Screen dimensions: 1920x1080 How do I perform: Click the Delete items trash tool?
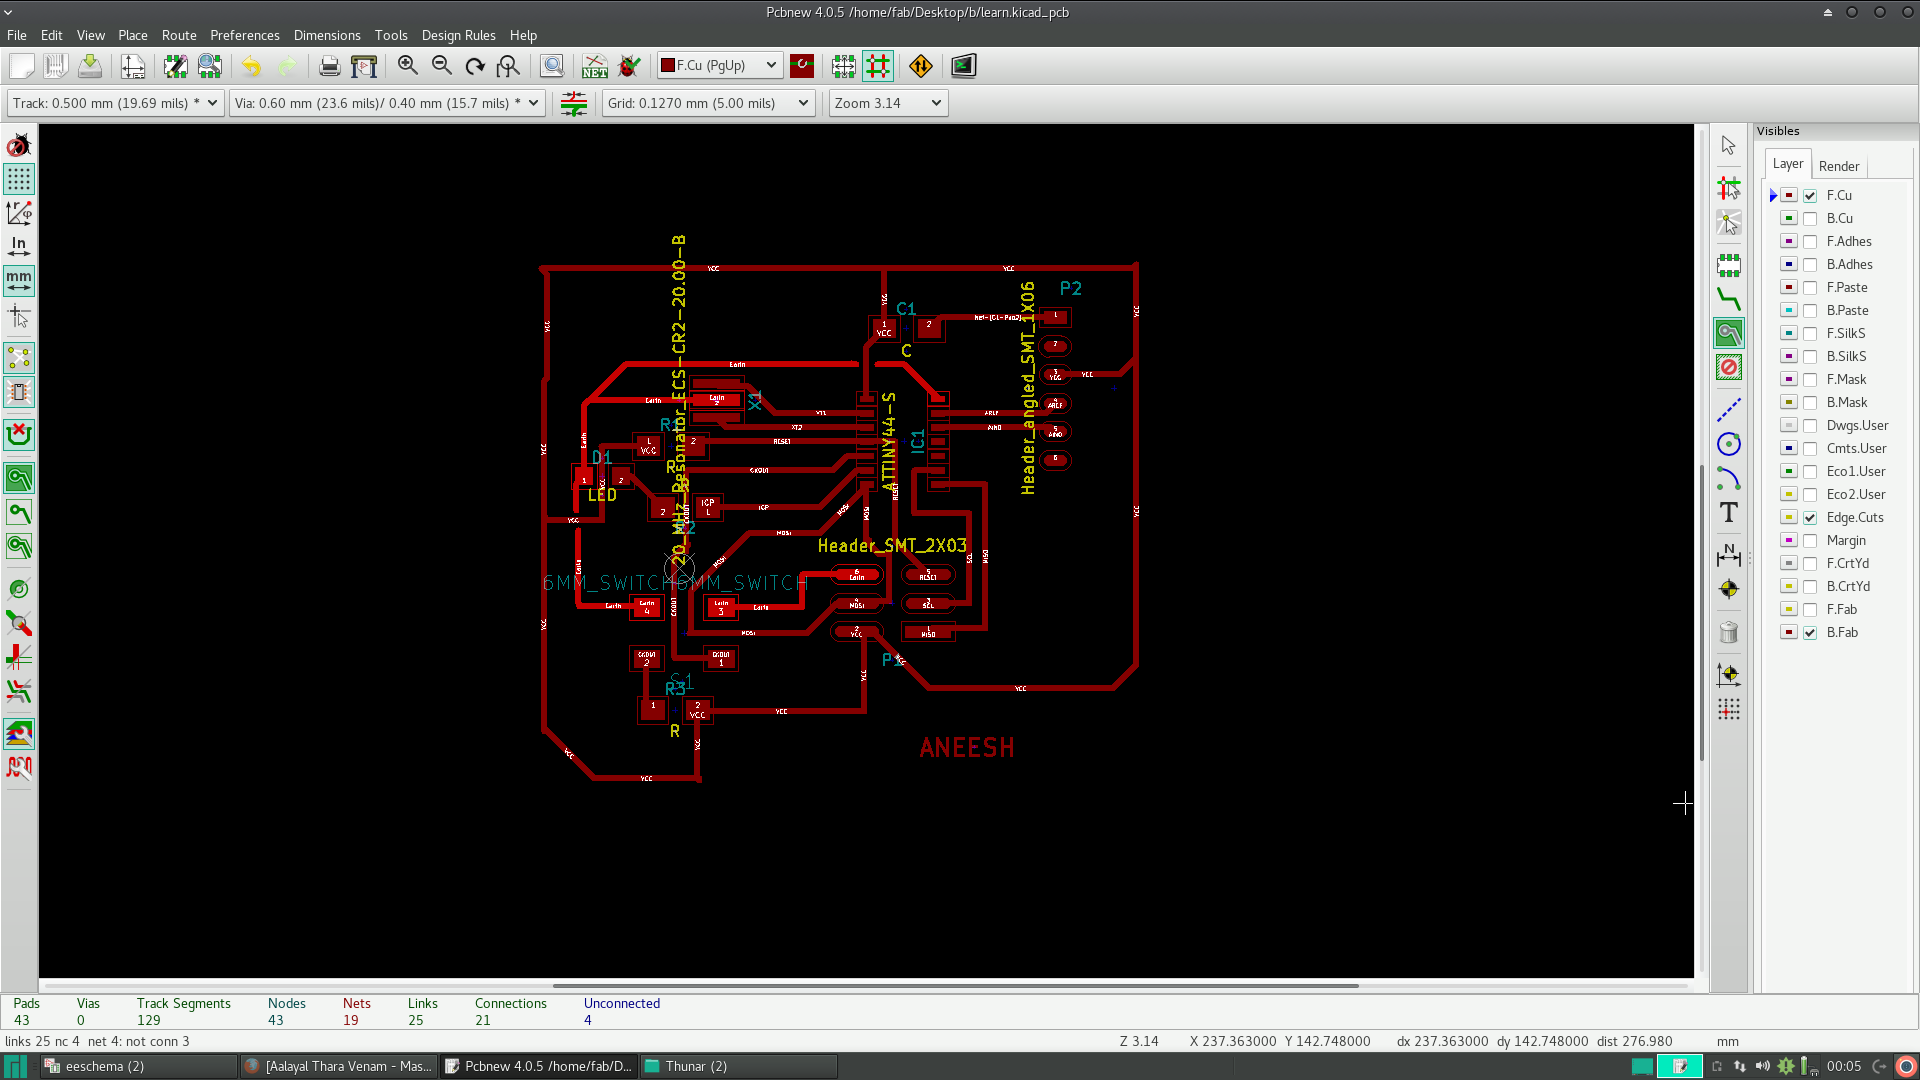click(x=1728, y=632)
